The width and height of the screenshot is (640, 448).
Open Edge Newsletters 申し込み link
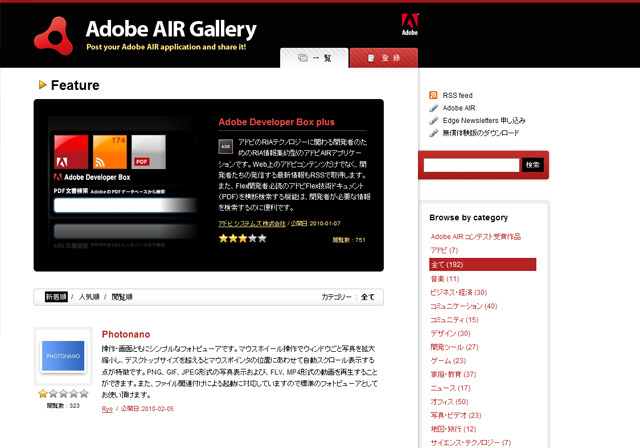point(484,120)
